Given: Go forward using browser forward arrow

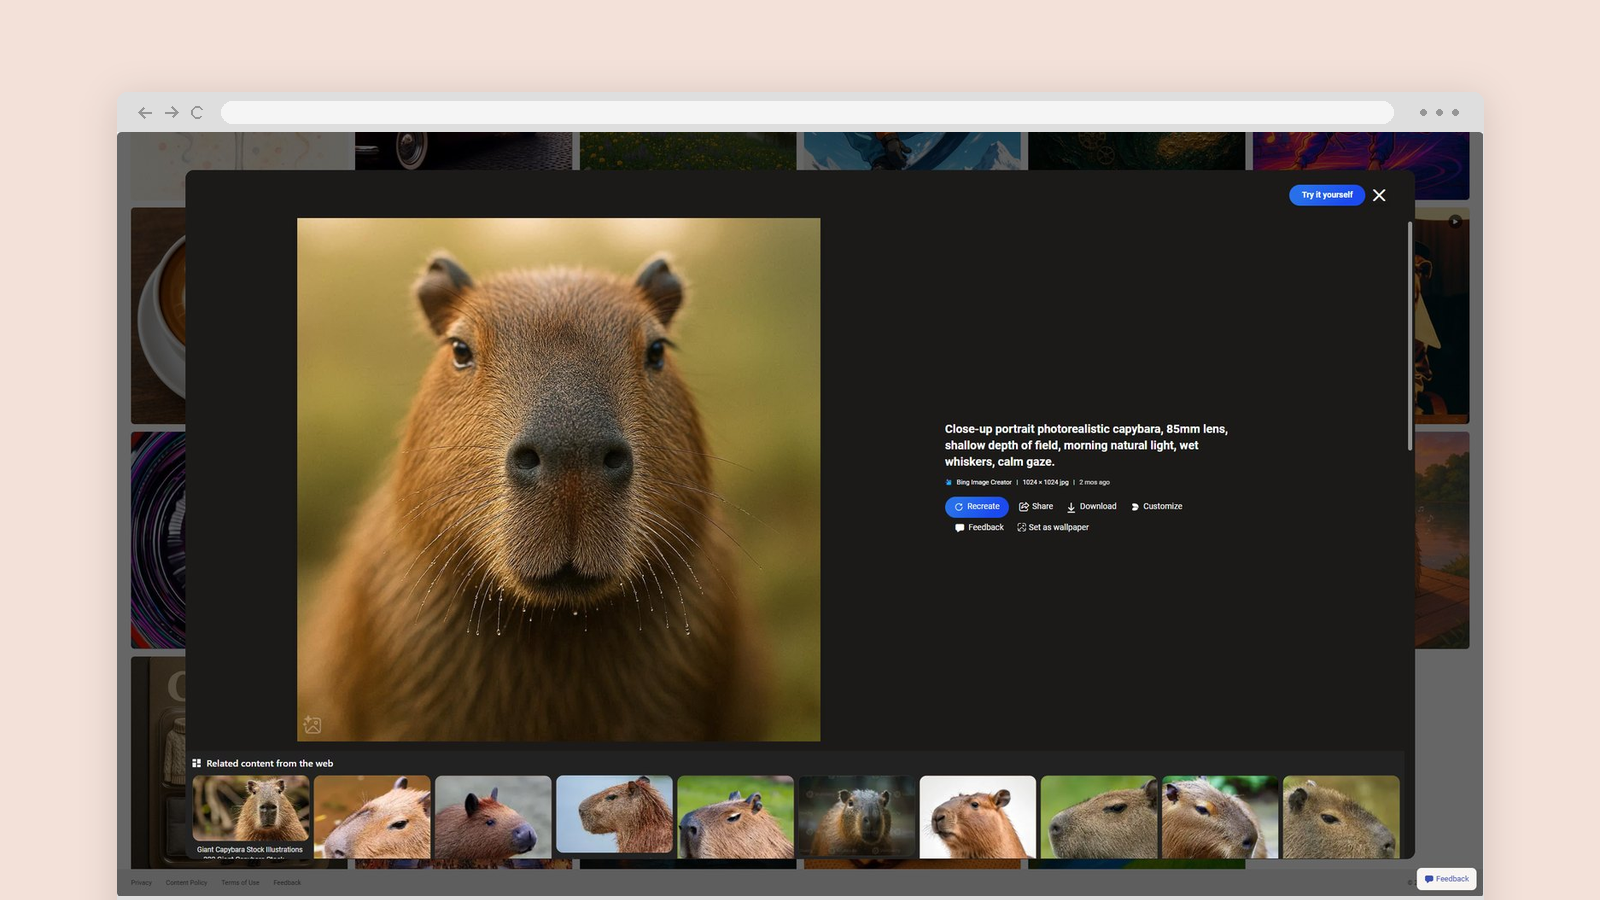Looking at the screenshot, I should [x=172, y=113].
